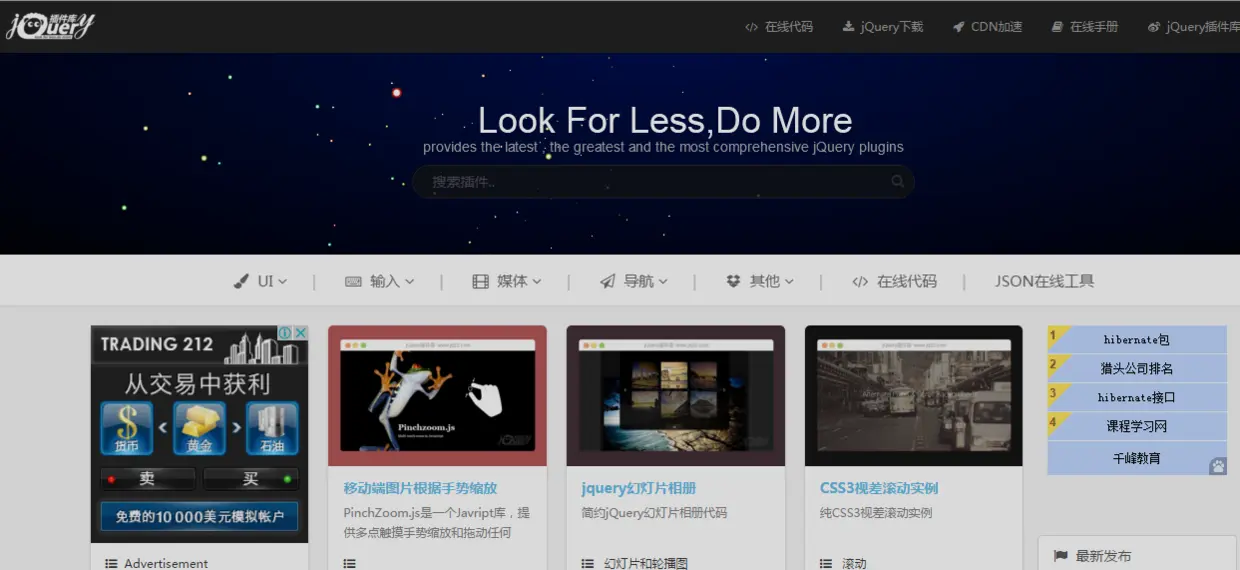Click the 纯CSS3视差滚动实例 description text
Screen dimensions: 1240x570
click(x=876, y=513)
